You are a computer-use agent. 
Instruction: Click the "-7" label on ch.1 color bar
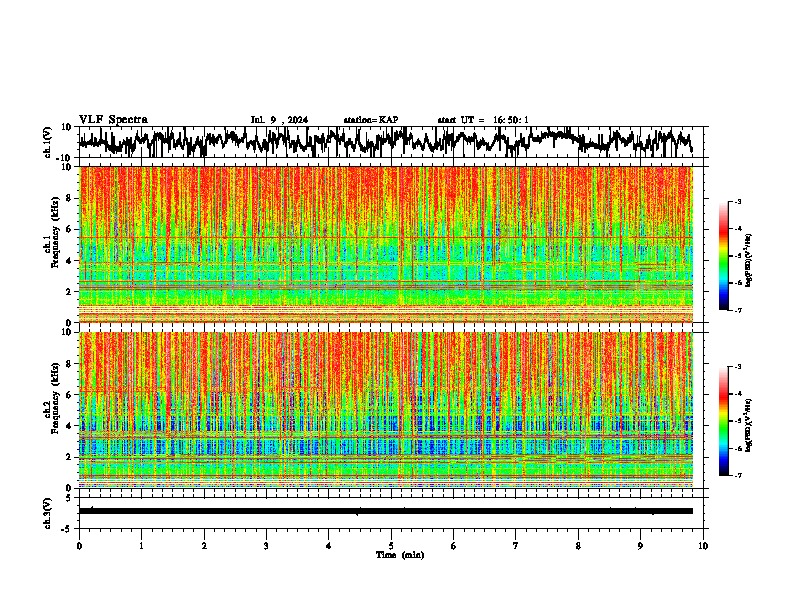click(x=738, y=310)
